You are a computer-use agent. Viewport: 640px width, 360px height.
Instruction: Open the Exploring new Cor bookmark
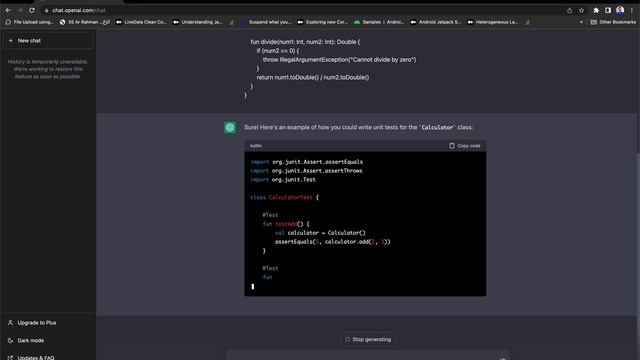click(x=323, y=22)
